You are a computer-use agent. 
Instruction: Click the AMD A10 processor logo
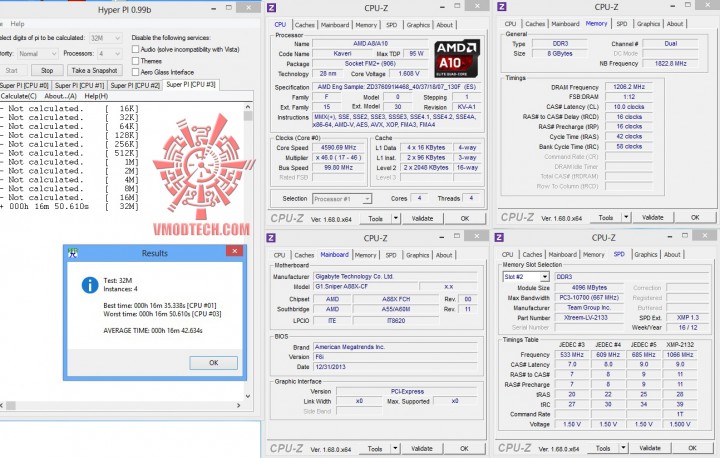coord(457,58)
